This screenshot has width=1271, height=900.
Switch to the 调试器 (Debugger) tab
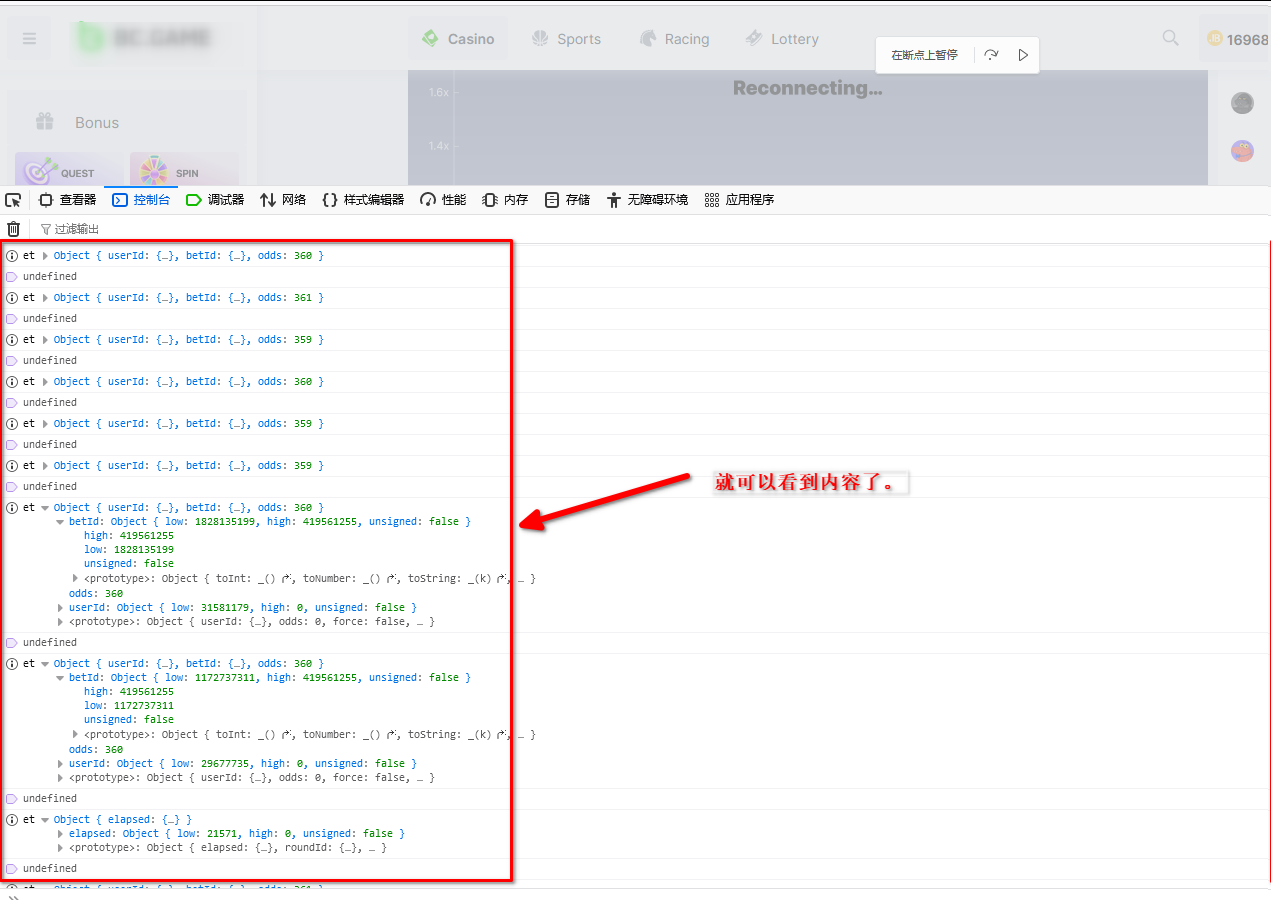pos(215,200)
